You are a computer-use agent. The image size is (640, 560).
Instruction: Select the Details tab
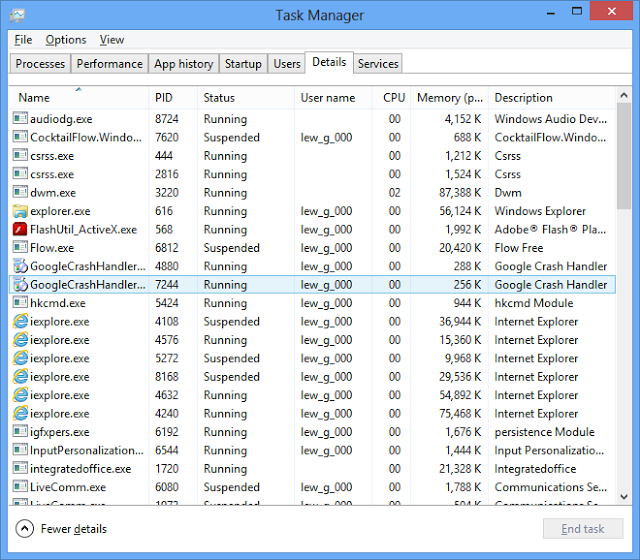(329, 62)
